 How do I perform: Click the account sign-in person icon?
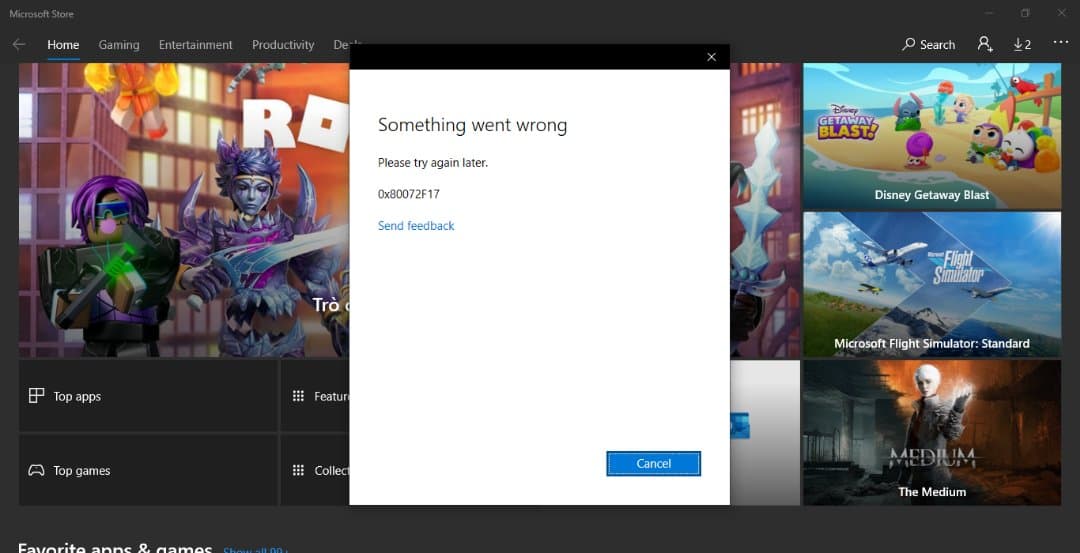pos(985,45)
